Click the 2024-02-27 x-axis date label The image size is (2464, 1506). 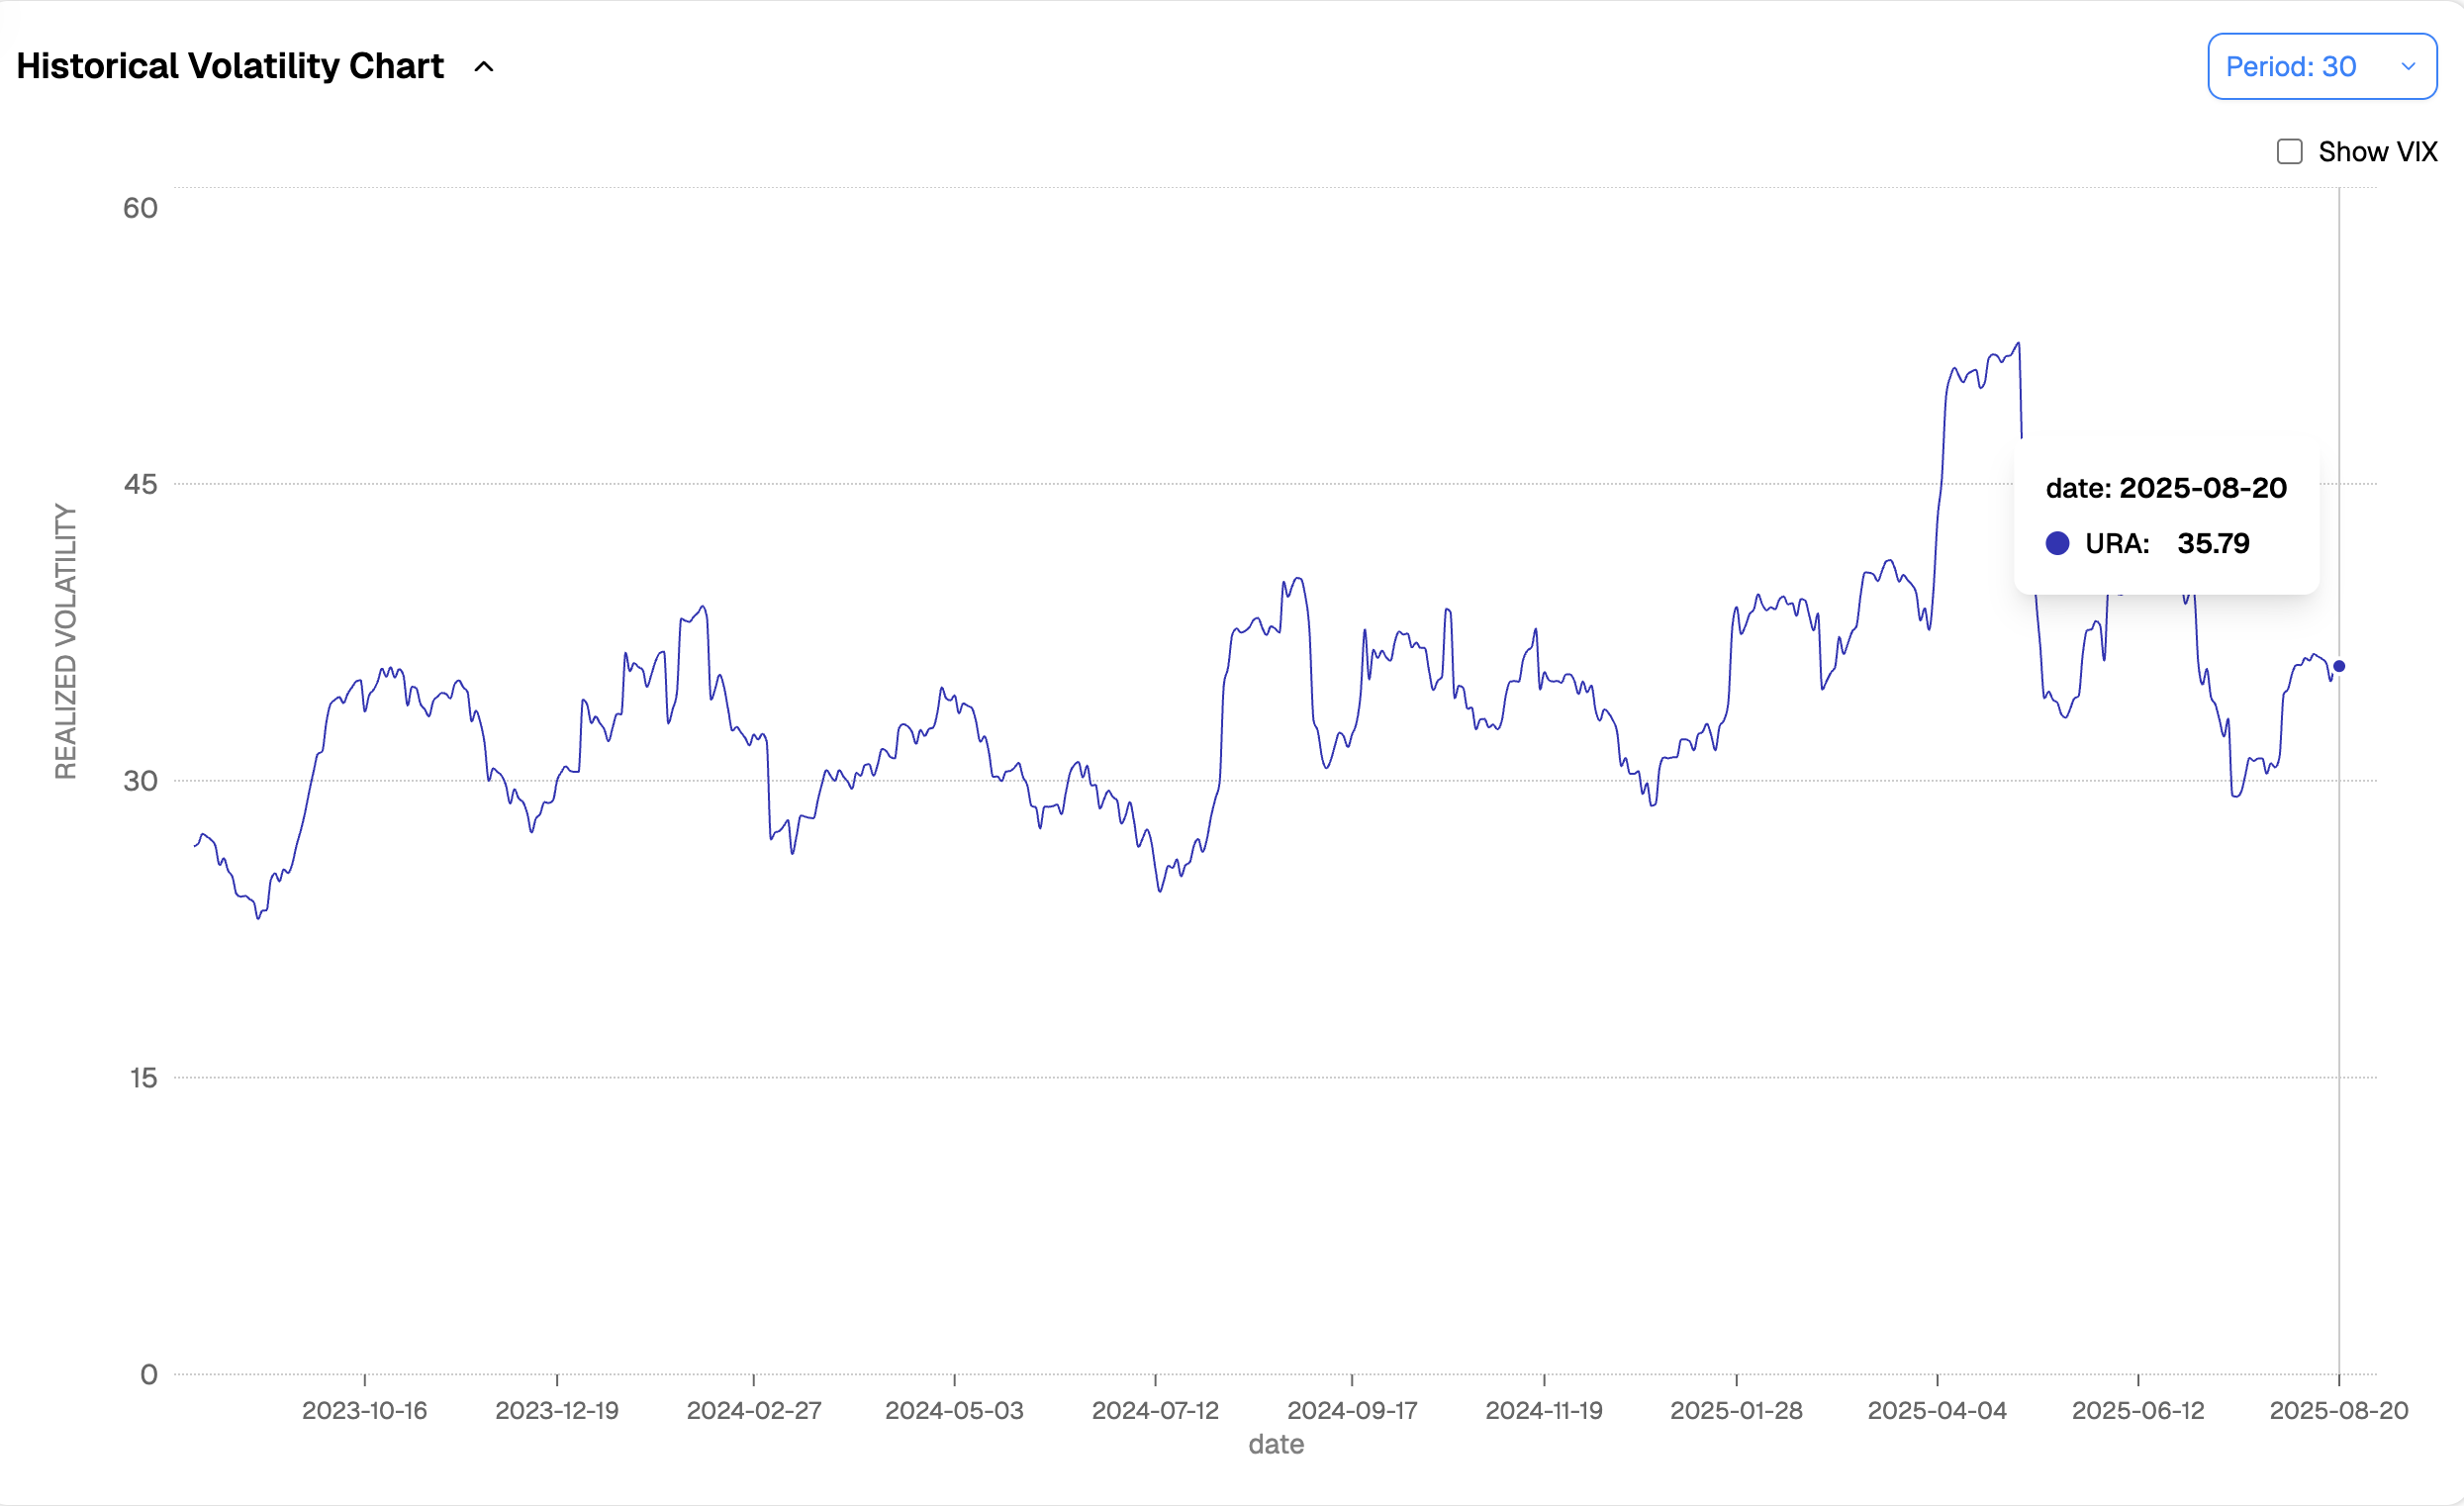[753, 1410]
